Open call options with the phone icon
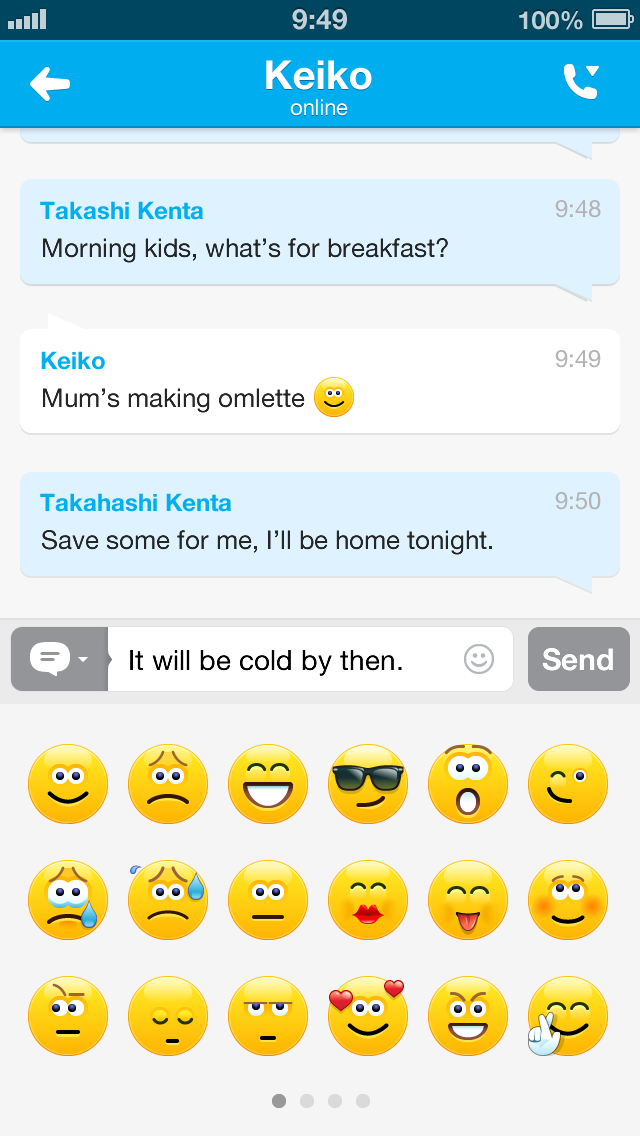Screen dimensions: 640x1136 click(x=581, y=82)
